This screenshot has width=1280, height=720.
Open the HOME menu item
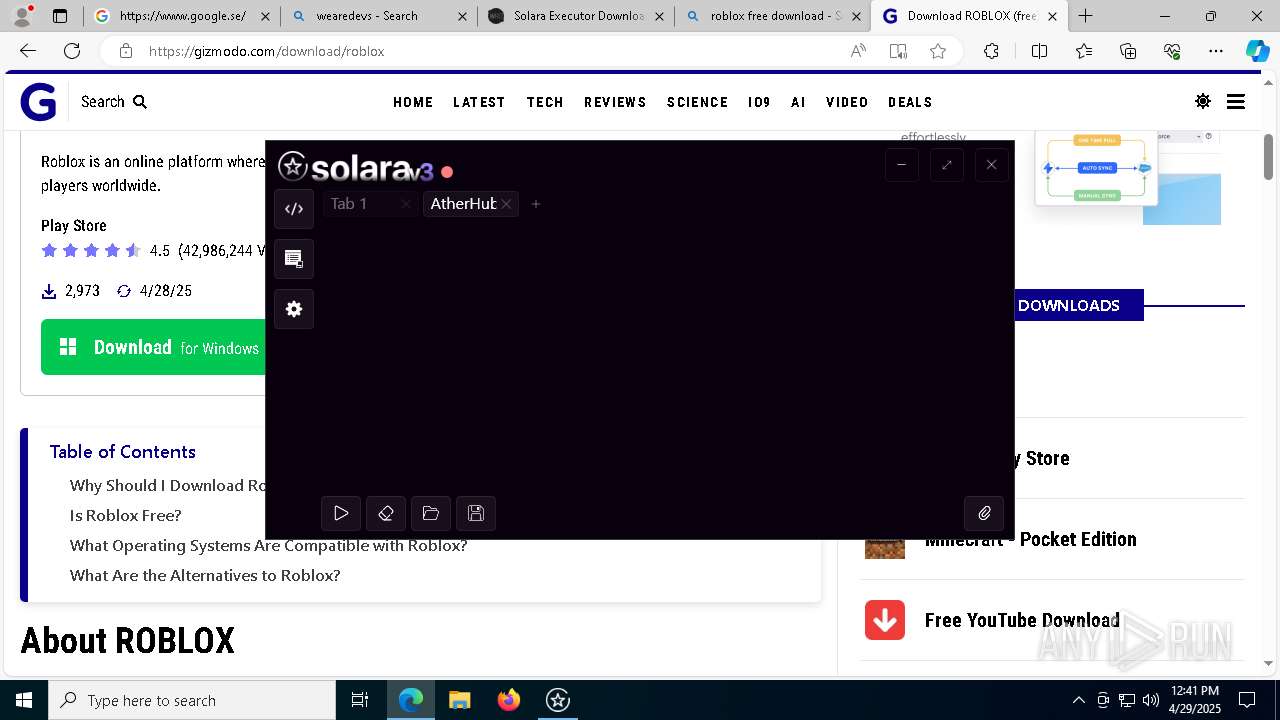point(413,102)
